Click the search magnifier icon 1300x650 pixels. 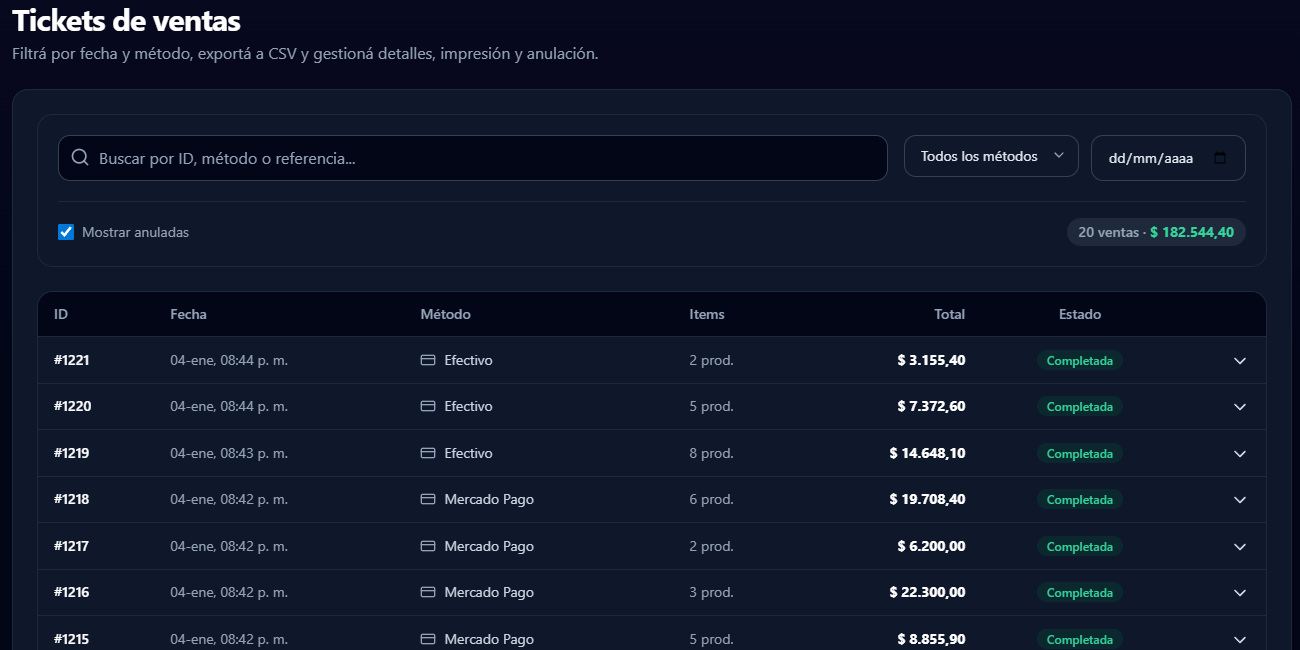pos(80,157)
